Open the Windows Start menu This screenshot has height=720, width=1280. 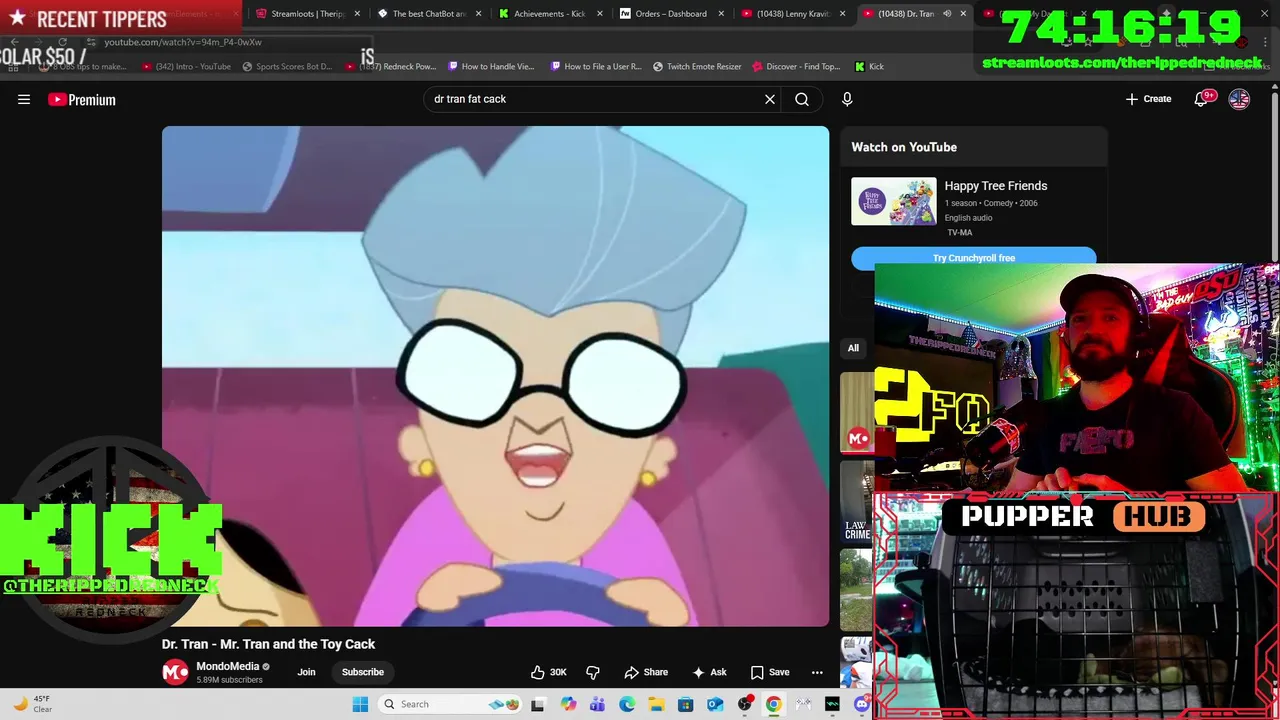click(x=360, y=704)
